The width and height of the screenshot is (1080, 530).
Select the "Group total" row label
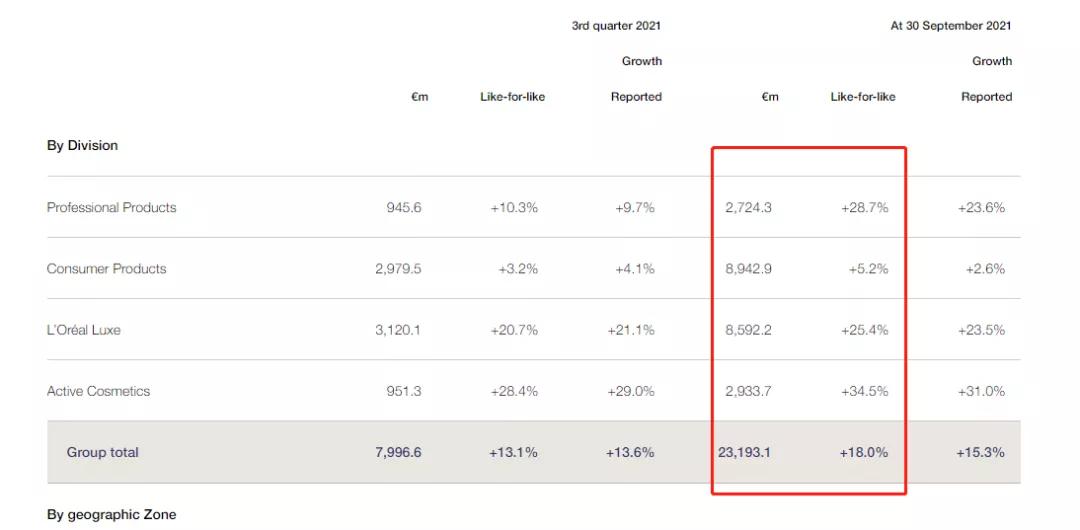coord(102,452)
